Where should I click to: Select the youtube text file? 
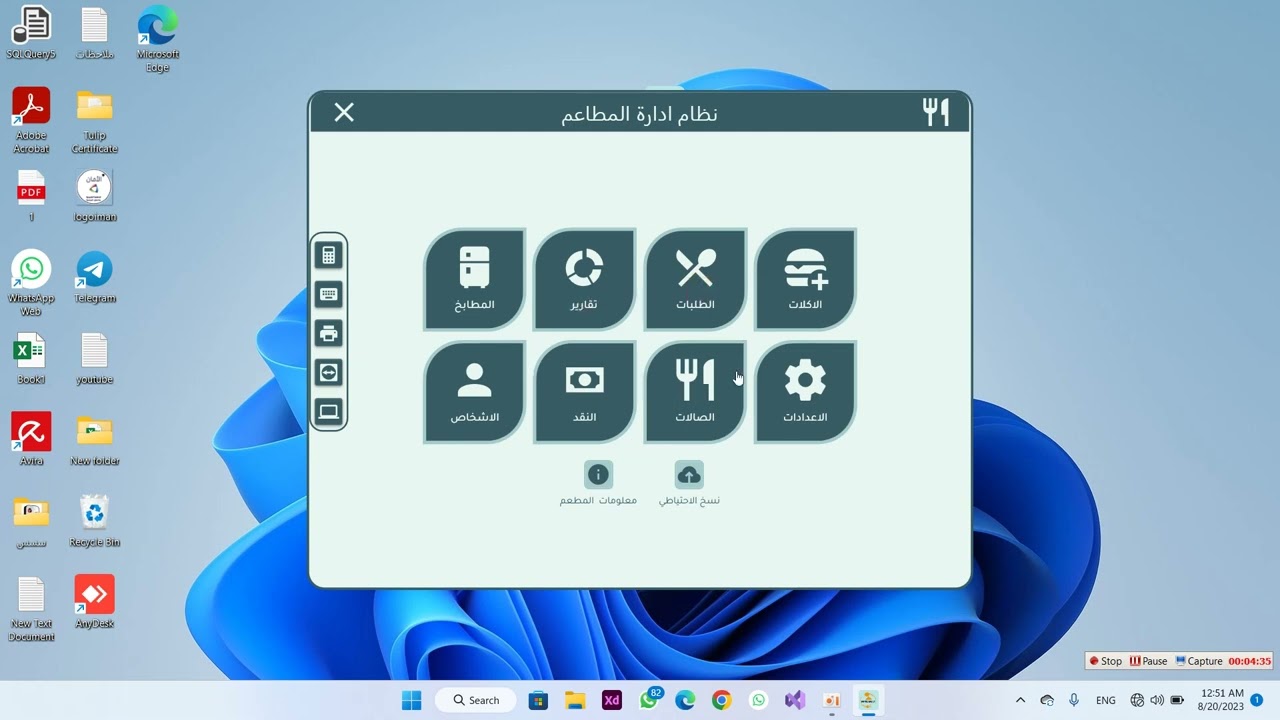pos(94,358)
